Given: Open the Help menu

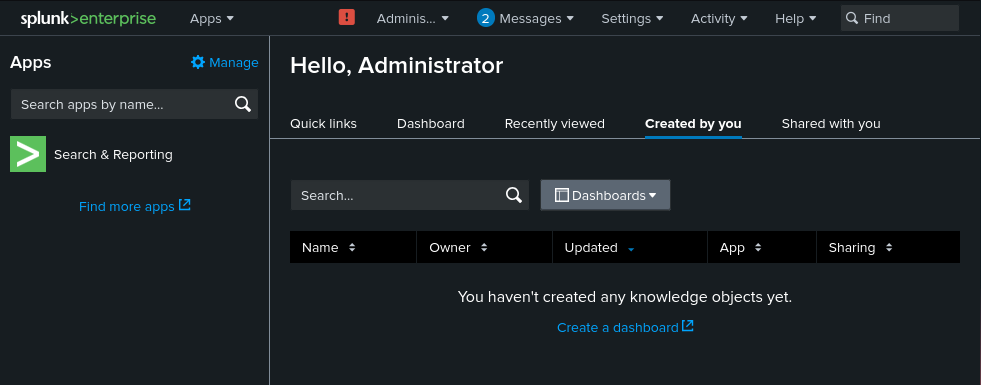Looking at the screenshot, I should [795, 19].
